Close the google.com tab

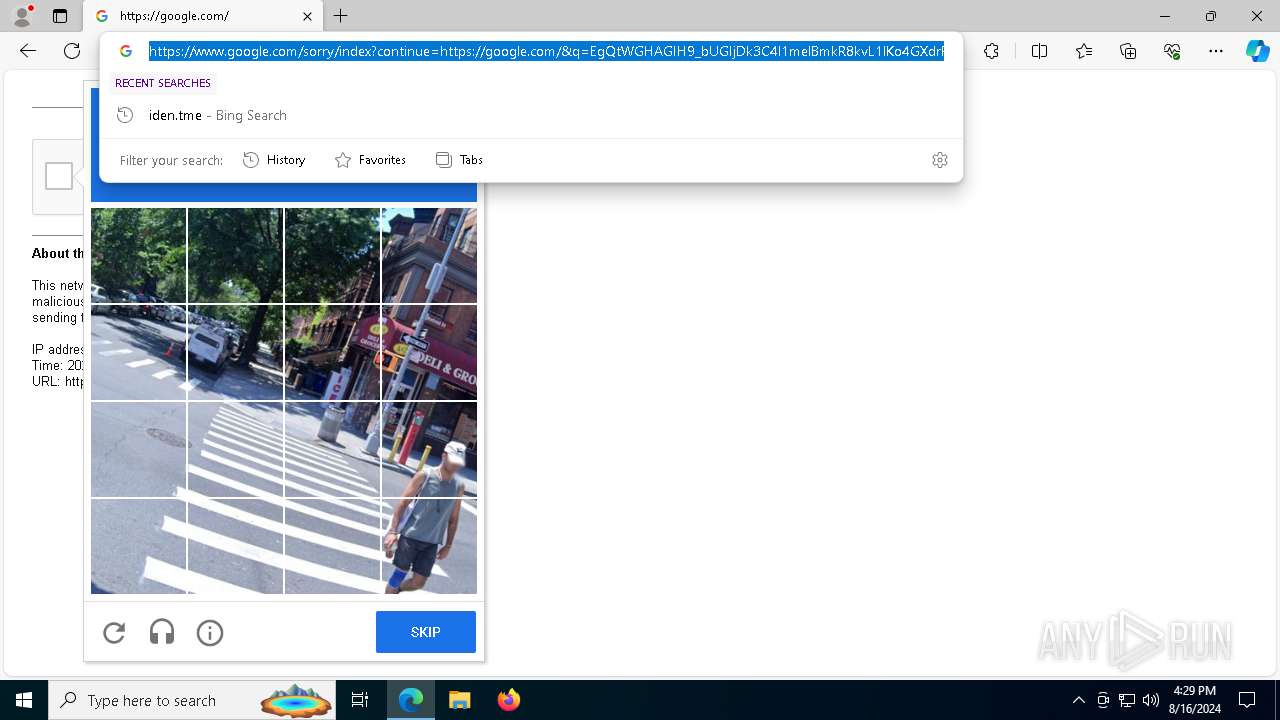coord(307,16)
